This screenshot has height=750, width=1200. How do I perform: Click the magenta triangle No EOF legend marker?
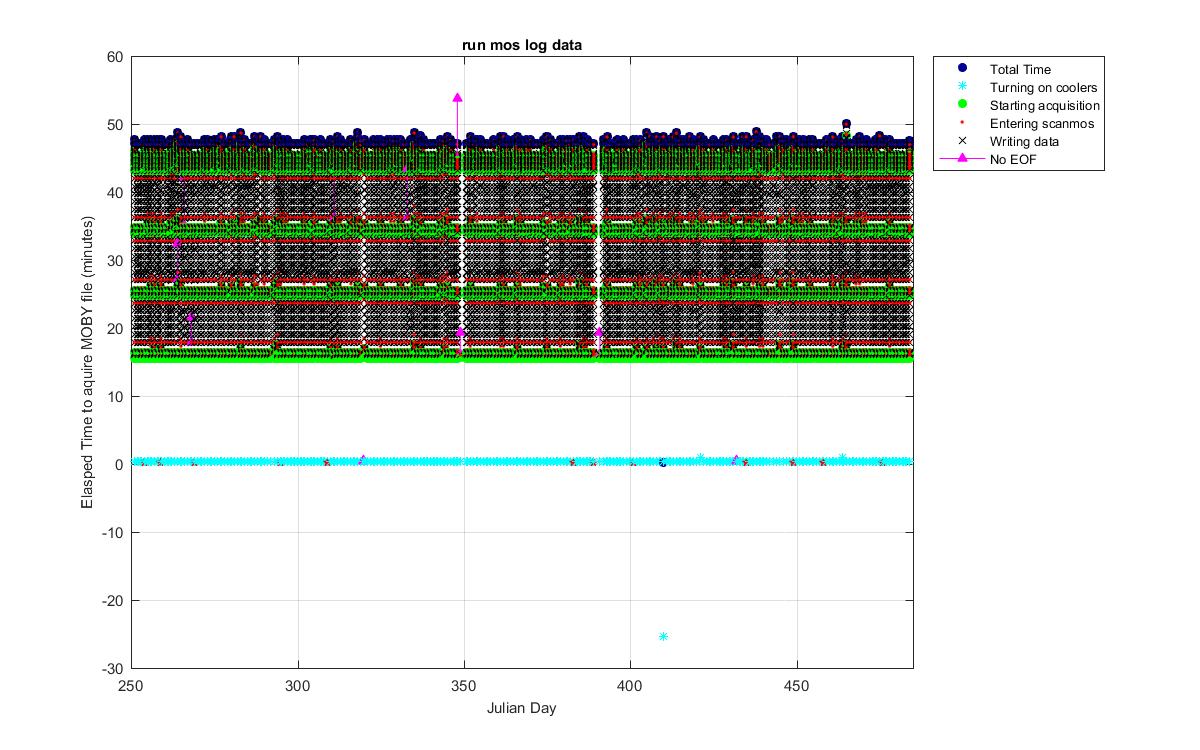click(x=962, y=159)
